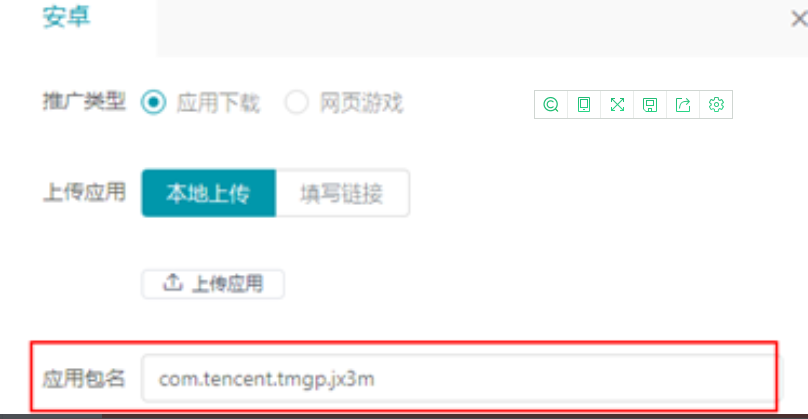This screenshot has height=419, width=808.
Task: Click the 网页游戏 radio label text
Action: click(361, 103)
